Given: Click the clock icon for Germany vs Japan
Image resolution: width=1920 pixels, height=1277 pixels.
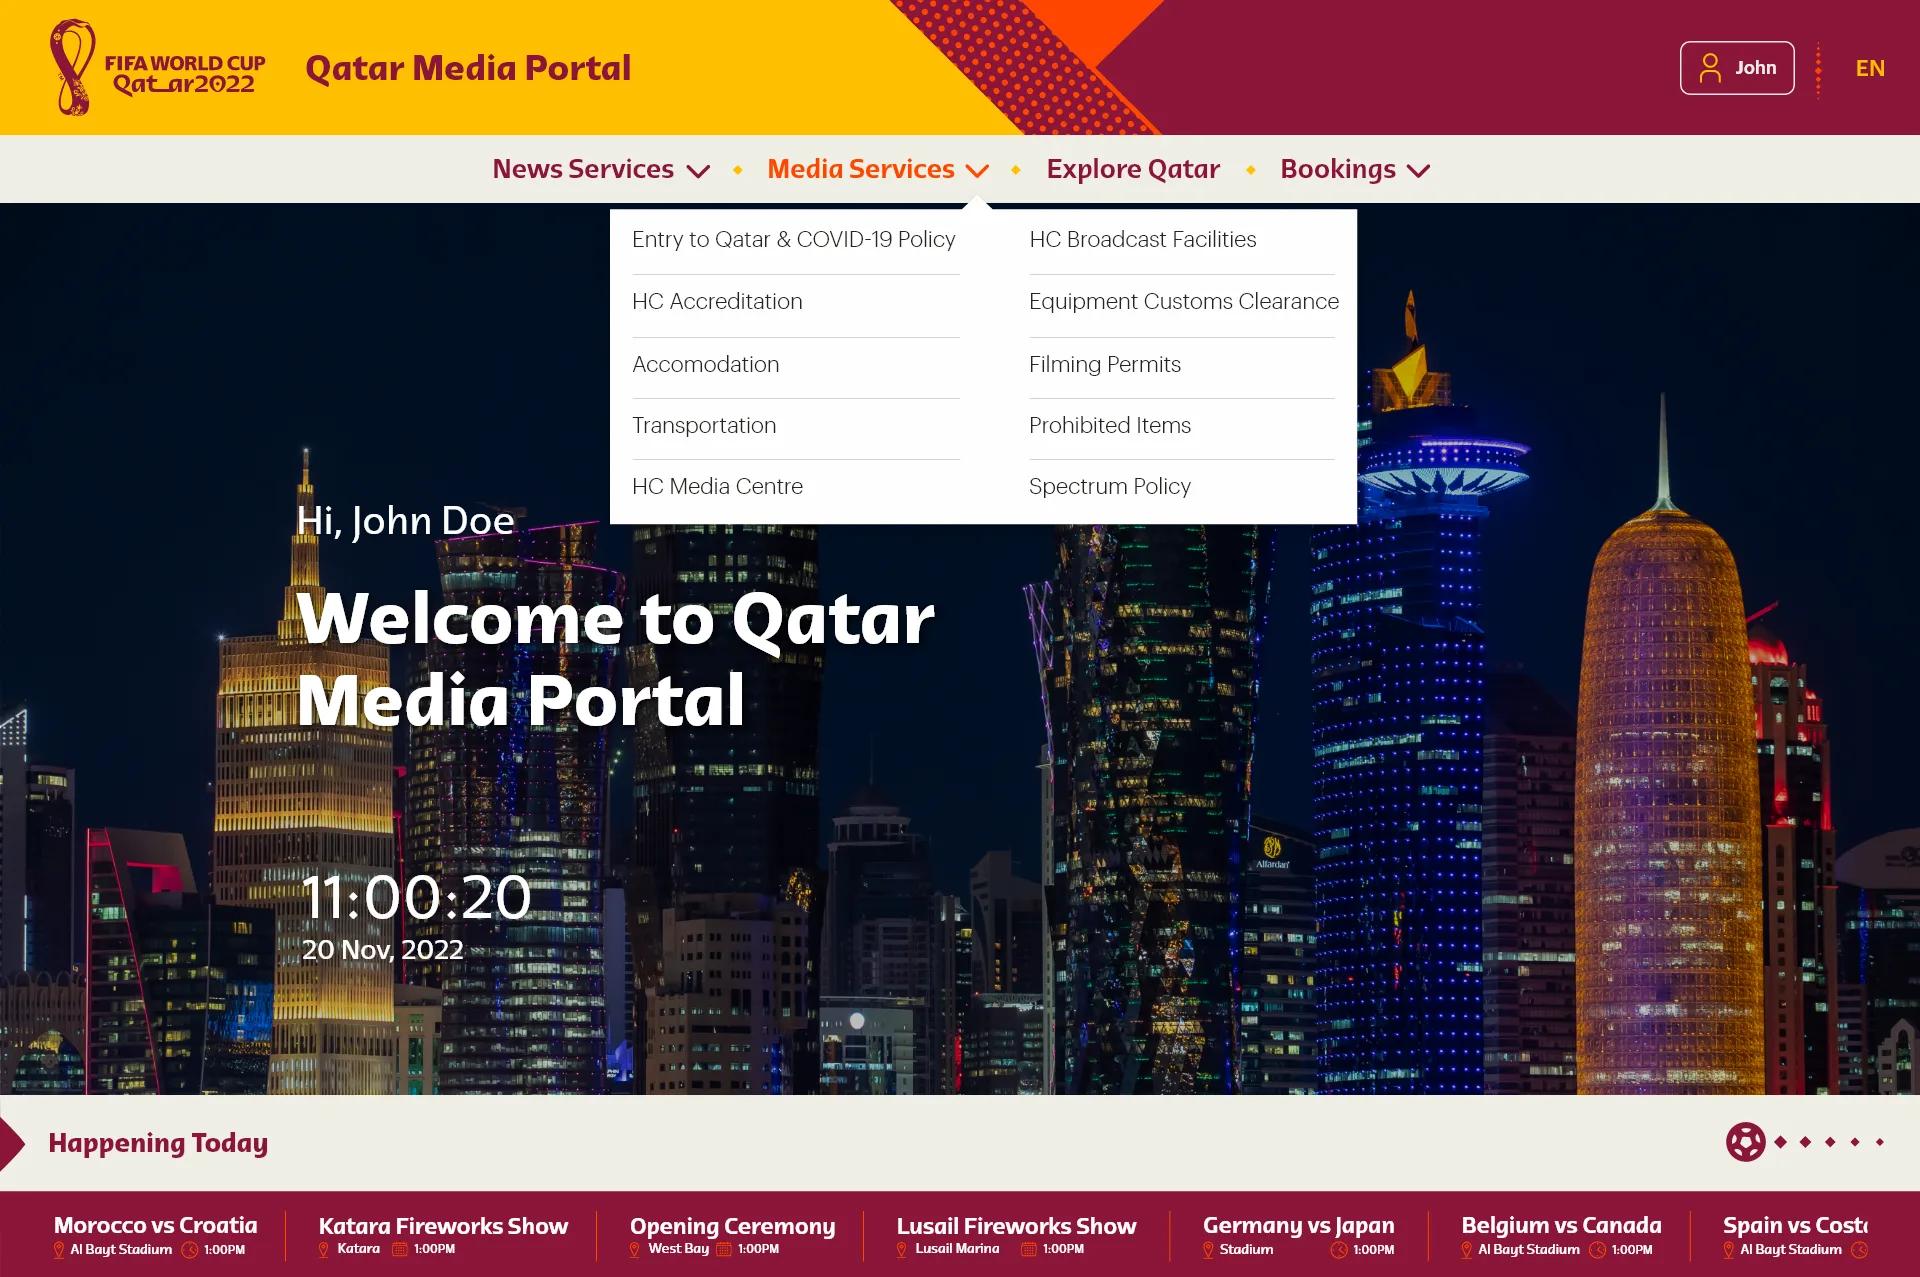Looking at the screenshot, I should [1339, 1250].
